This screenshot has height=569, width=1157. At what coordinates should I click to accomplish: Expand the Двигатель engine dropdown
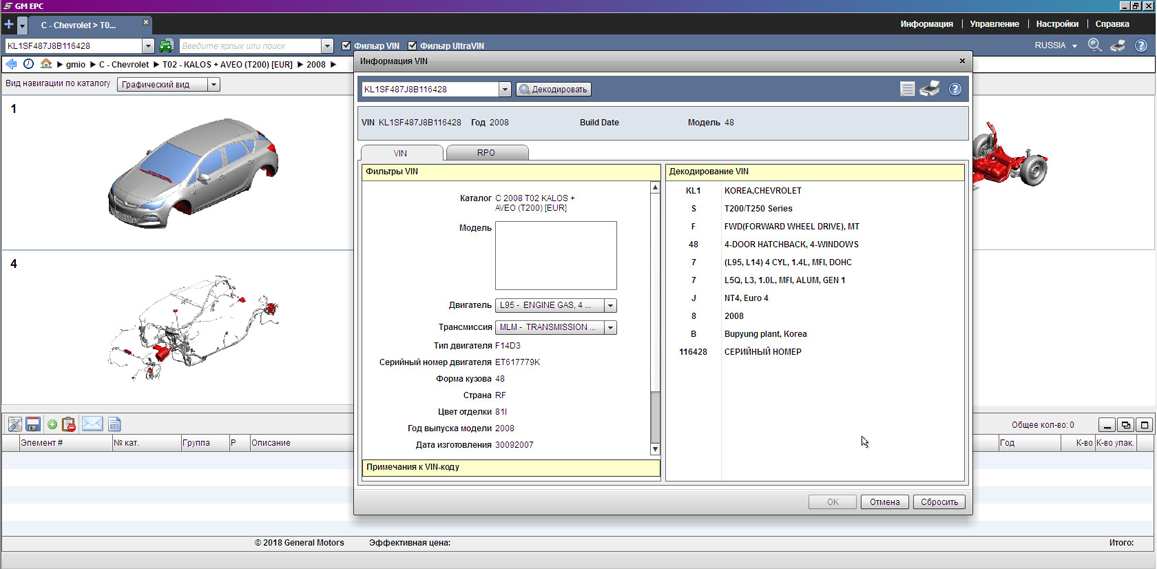[610, 306]
